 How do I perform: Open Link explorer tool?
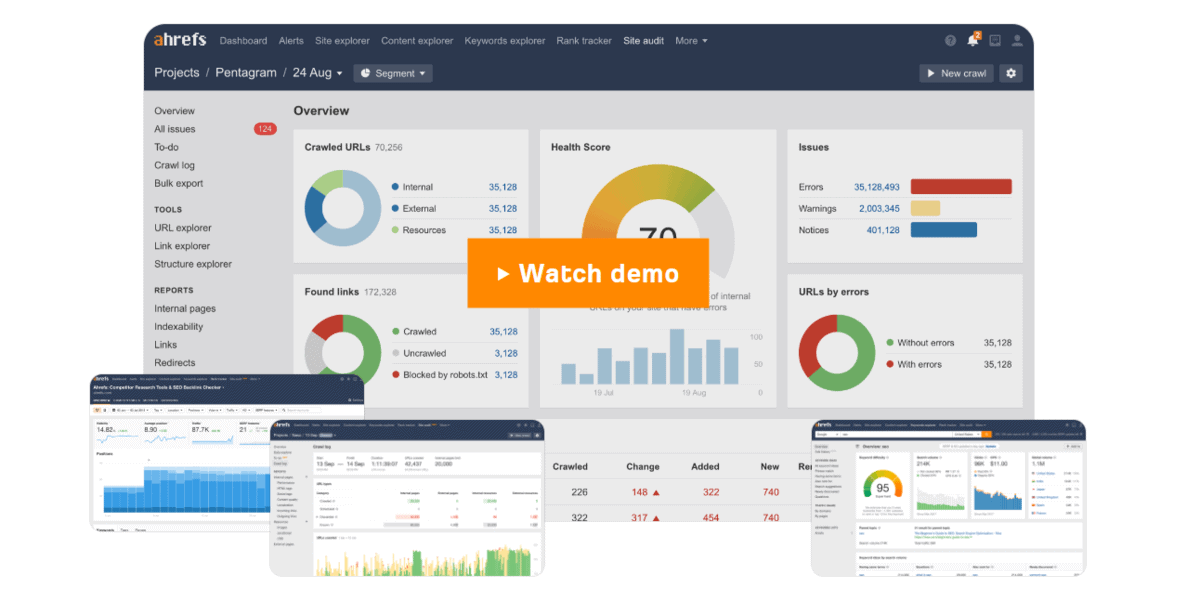[x=182, y=246]
